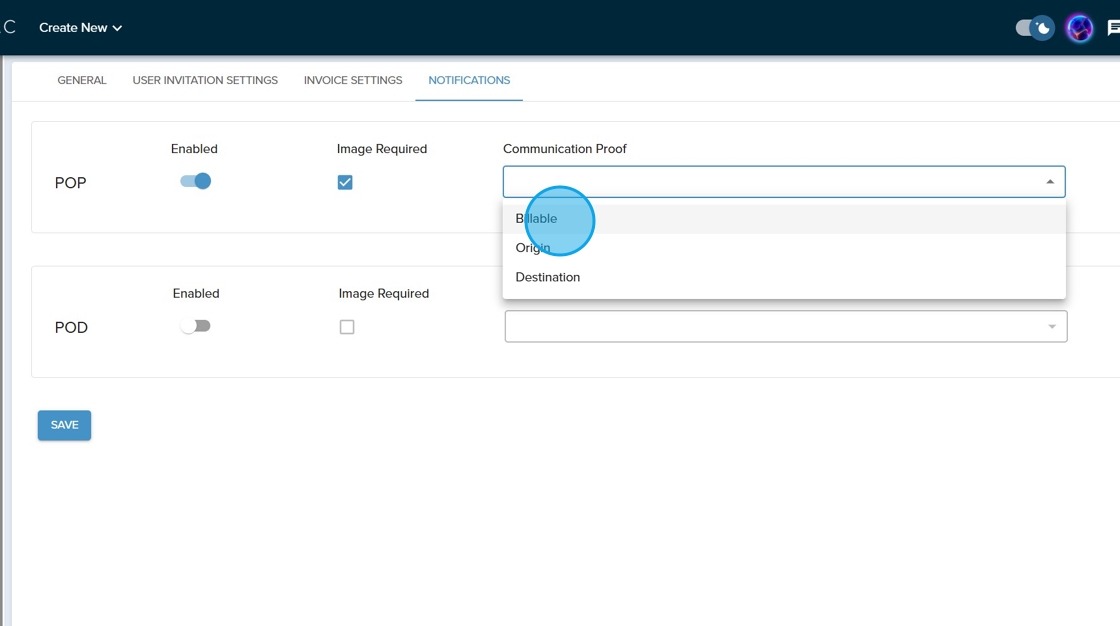Select the Notifications tab
The width and height of the screenshot is (1120, 626).
pyautogui.click(x=469, y=80)
